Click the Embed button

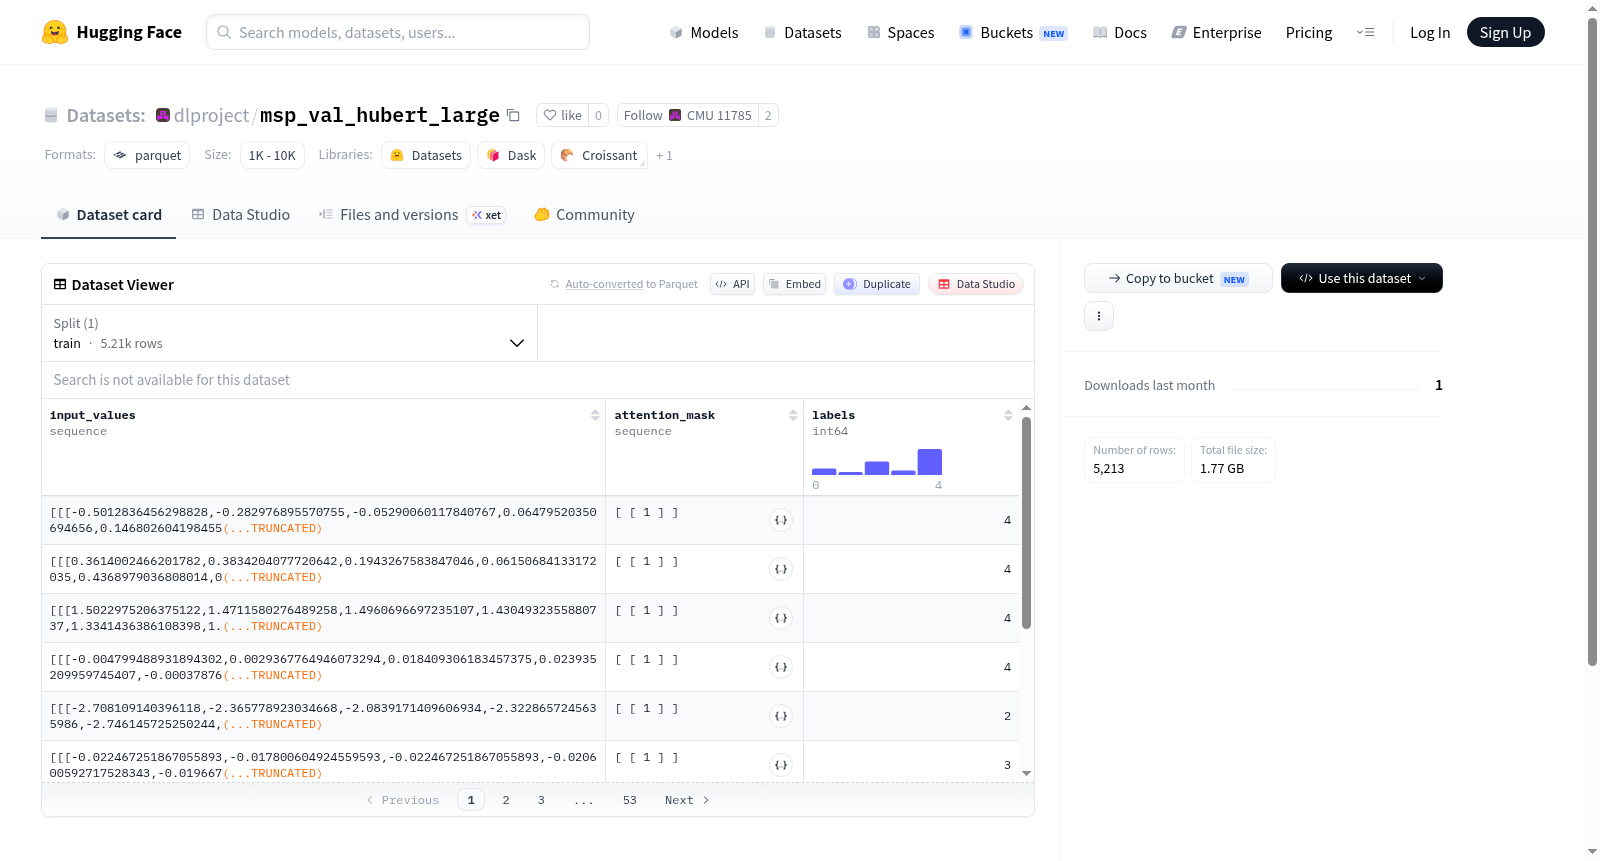pyautogui.click(x=795, y=284)
